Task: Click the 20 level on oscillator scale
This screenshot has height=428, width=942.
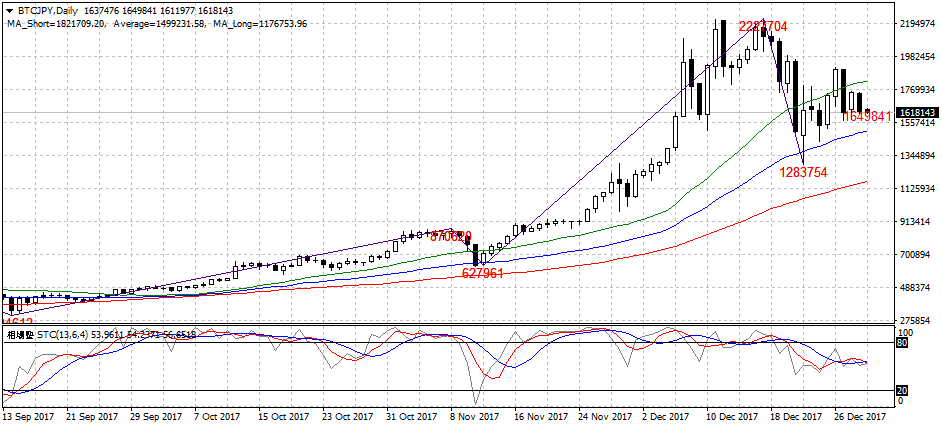Action: pos(903,390)
